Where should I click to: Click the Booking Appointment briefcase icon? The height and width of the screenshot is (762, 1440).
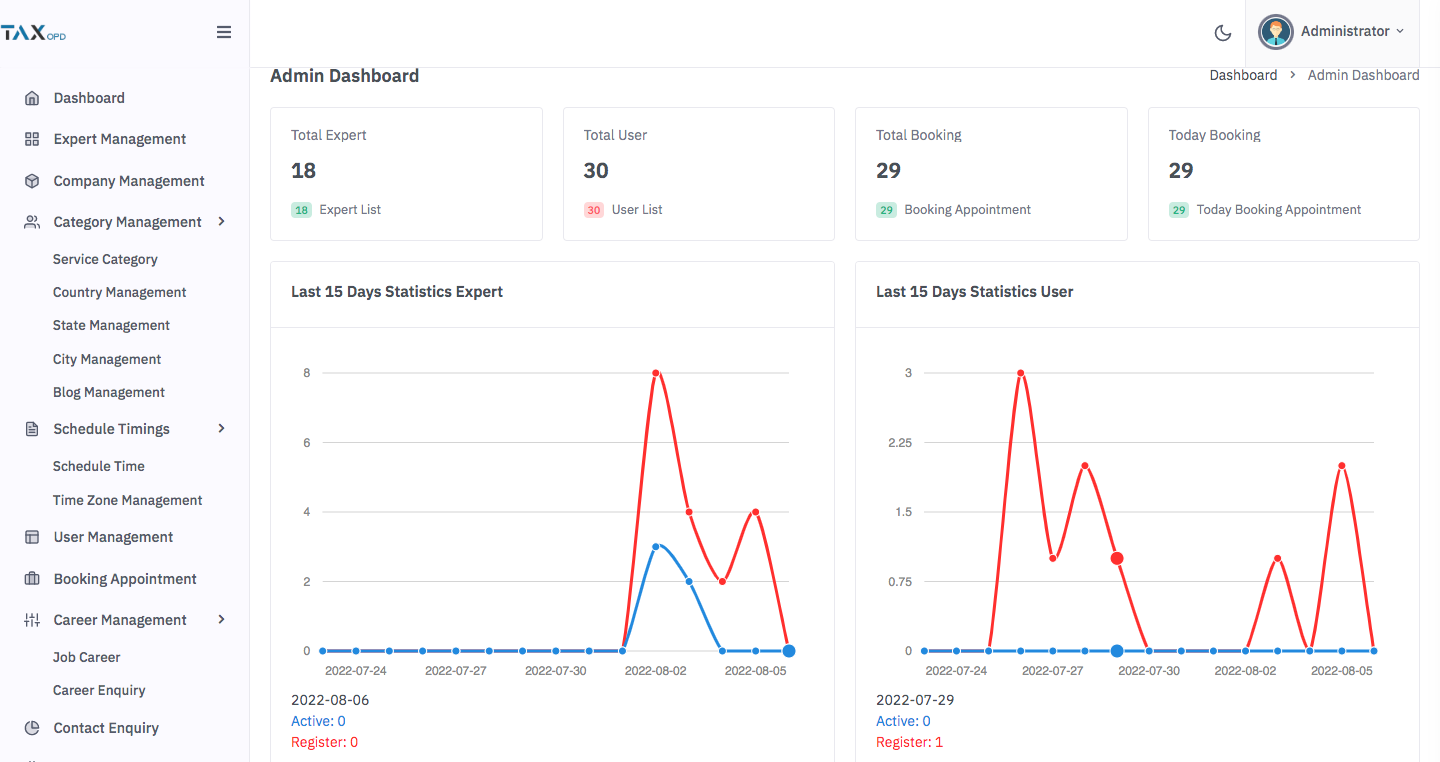pos(32,579)
